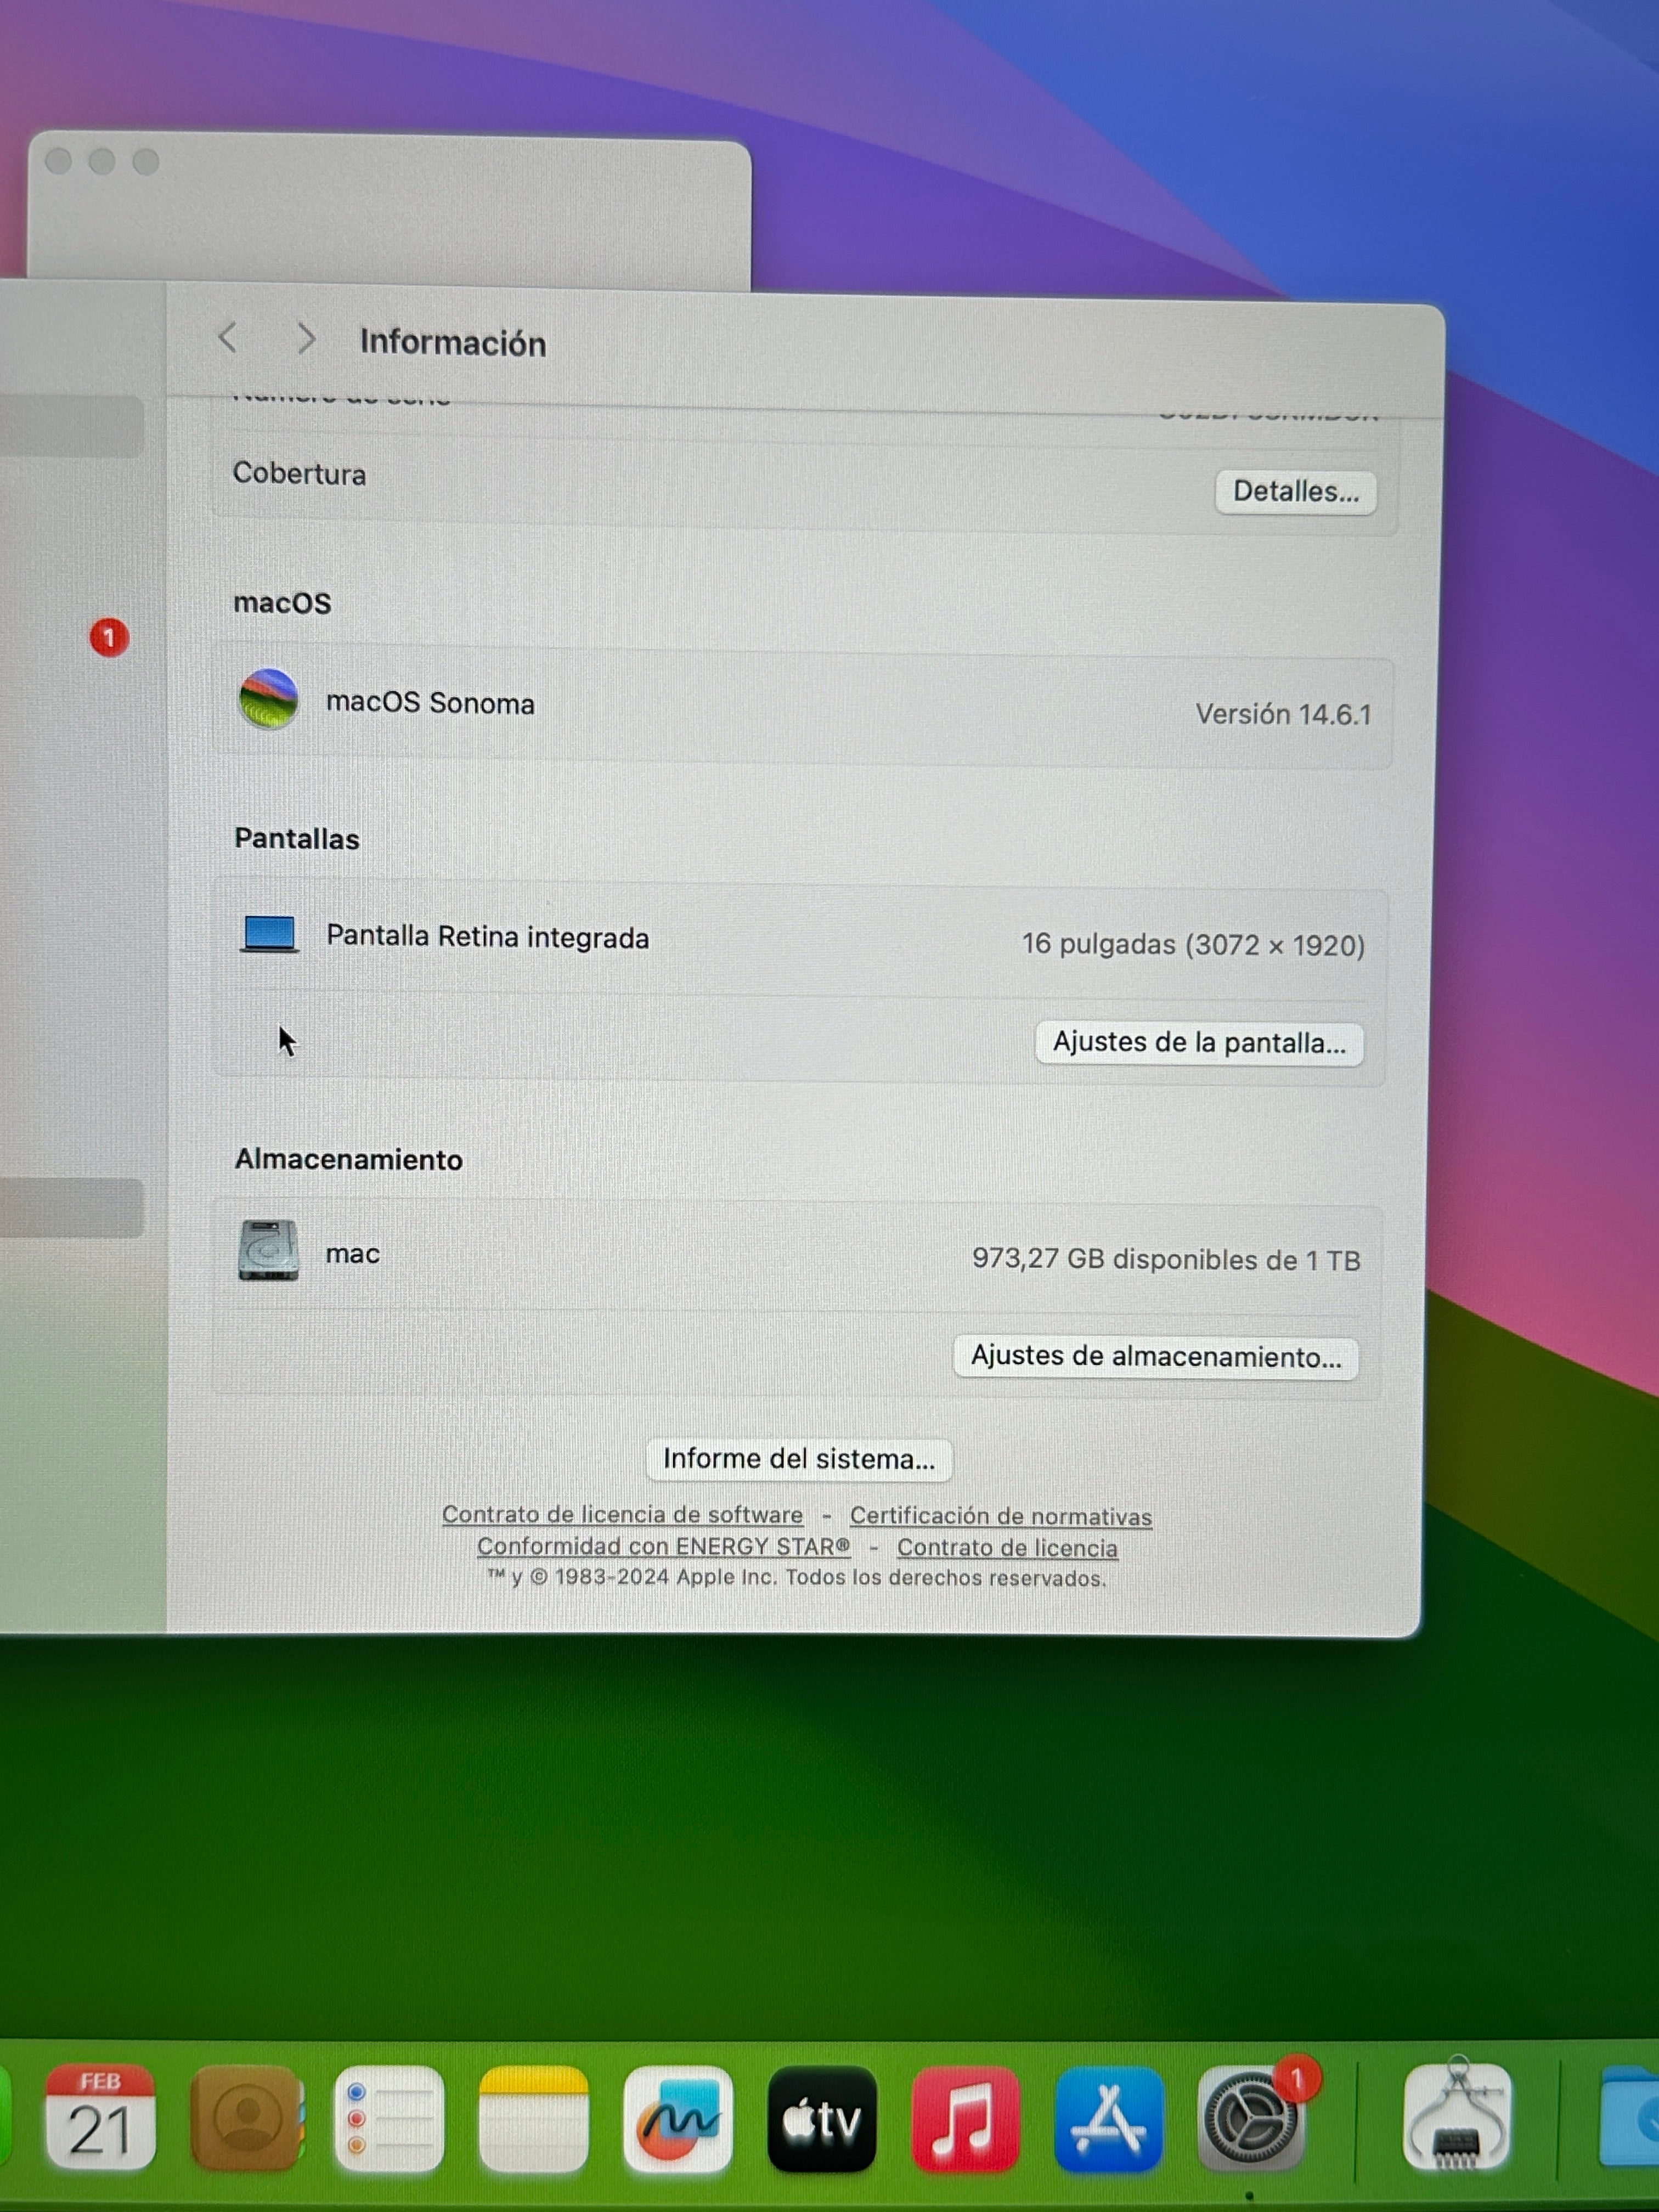The image size is (1659, 2212).
Task: Go forward with the right chevron
Action: pyautogui.click(x=306, y=339)
